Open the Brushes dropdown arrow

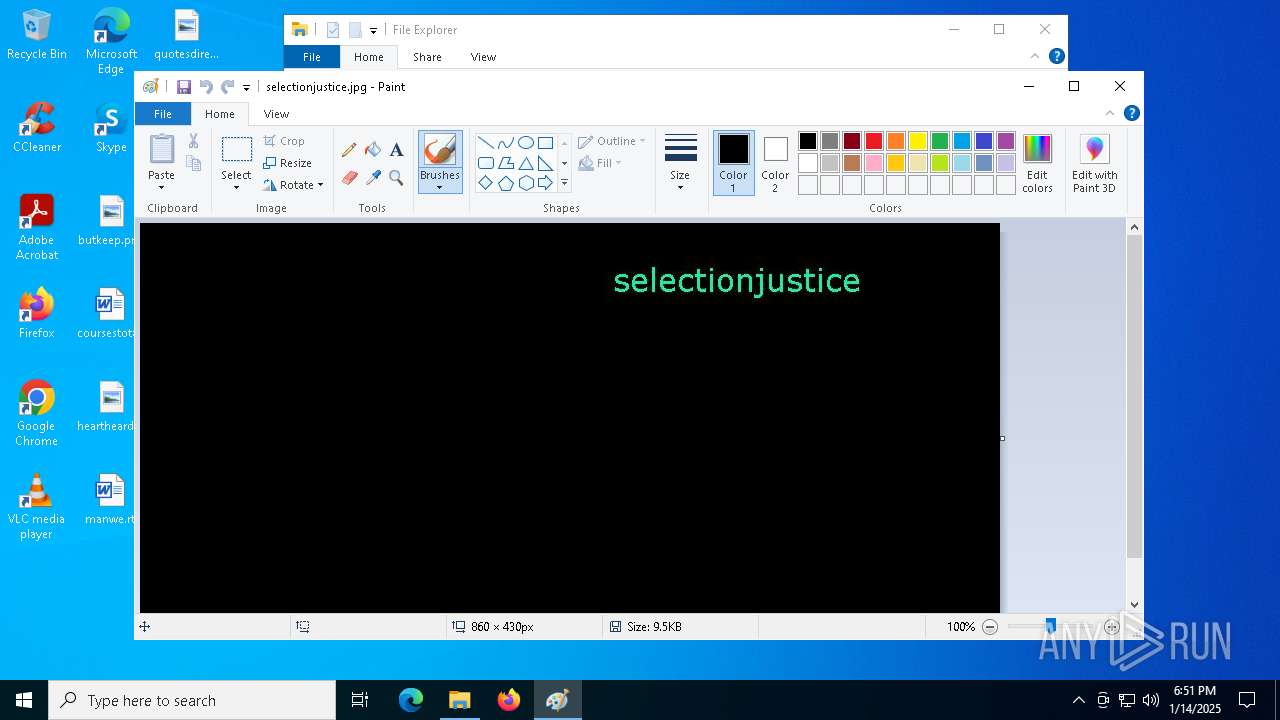(440, 187)
